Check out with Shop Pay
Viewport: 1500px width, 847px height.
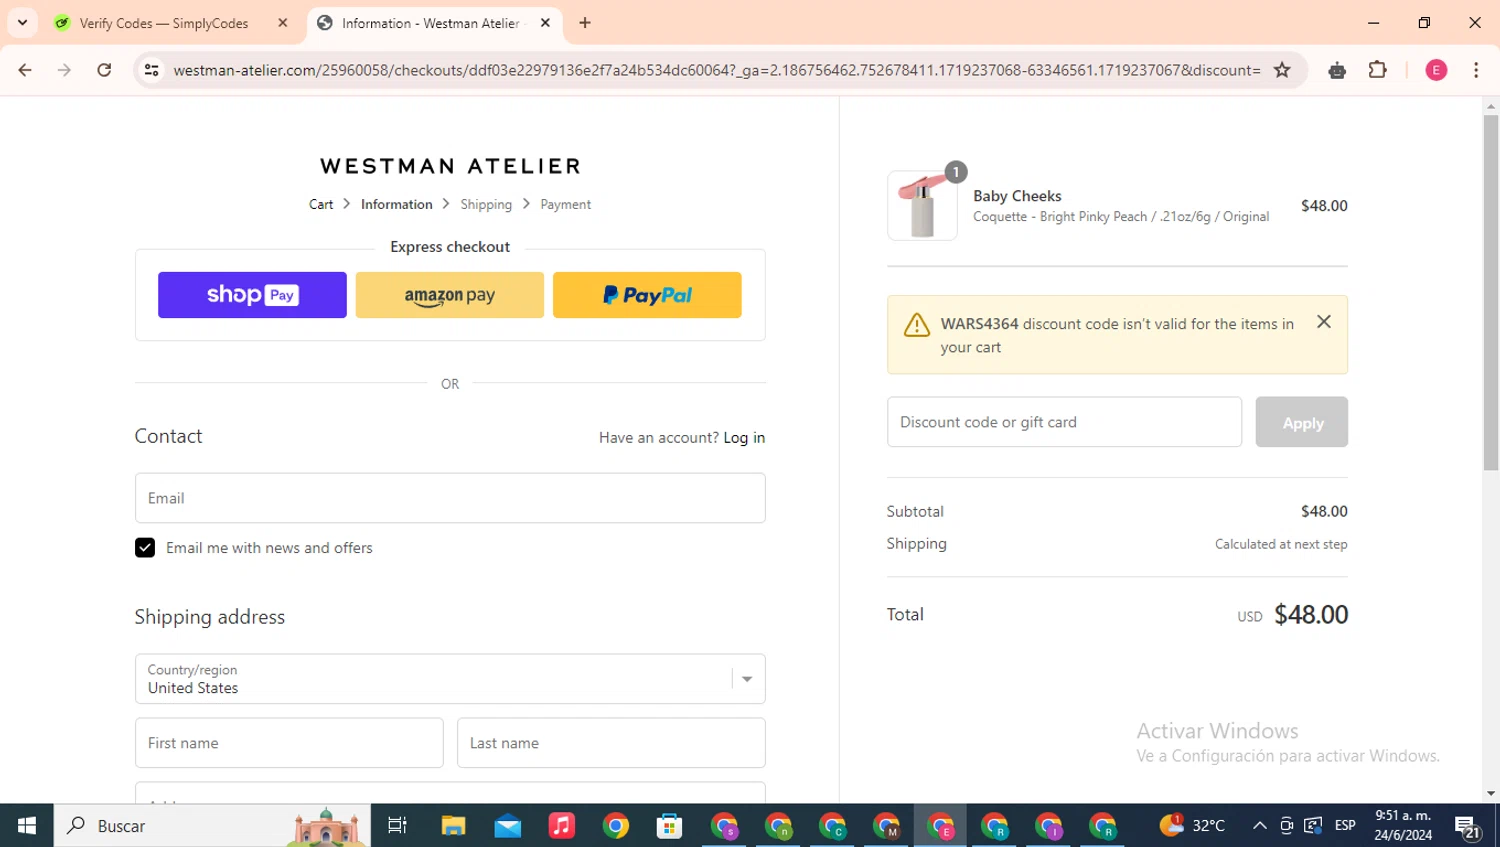click(252, 295)
